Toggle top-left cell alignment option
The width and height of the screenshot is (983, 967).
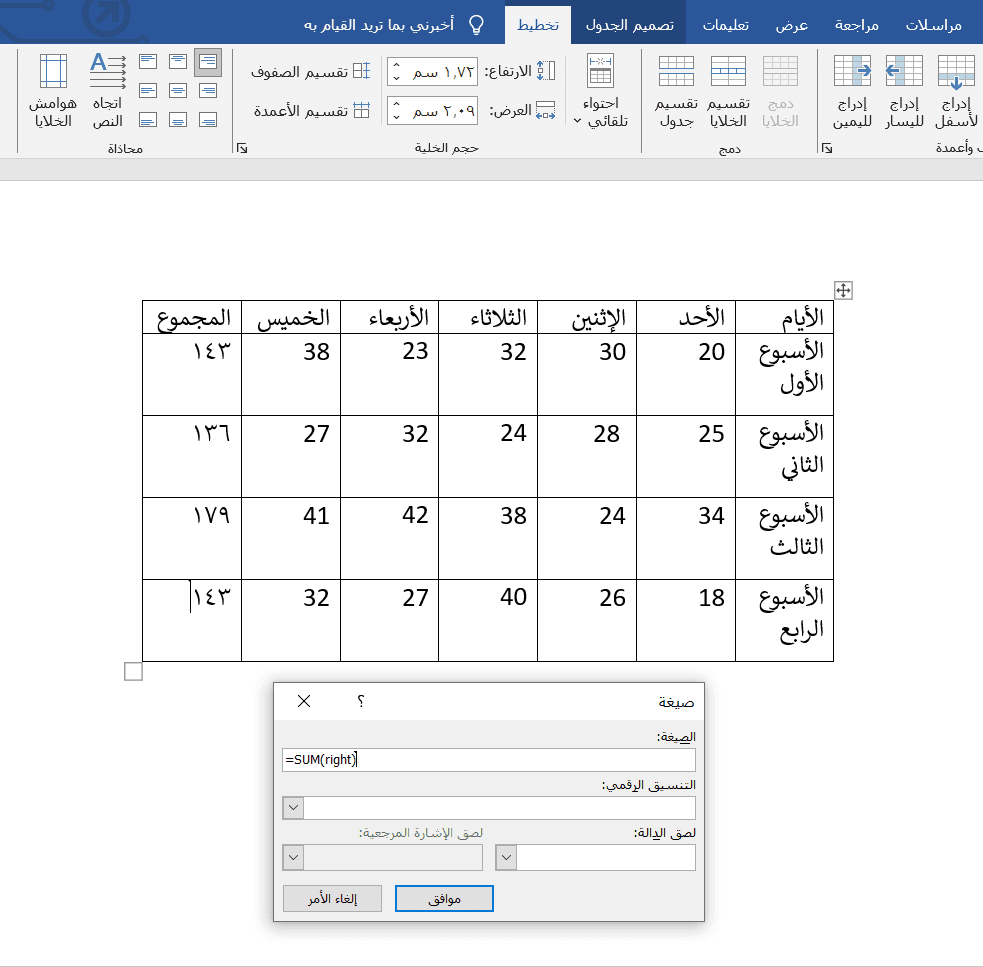click(147, 61)
